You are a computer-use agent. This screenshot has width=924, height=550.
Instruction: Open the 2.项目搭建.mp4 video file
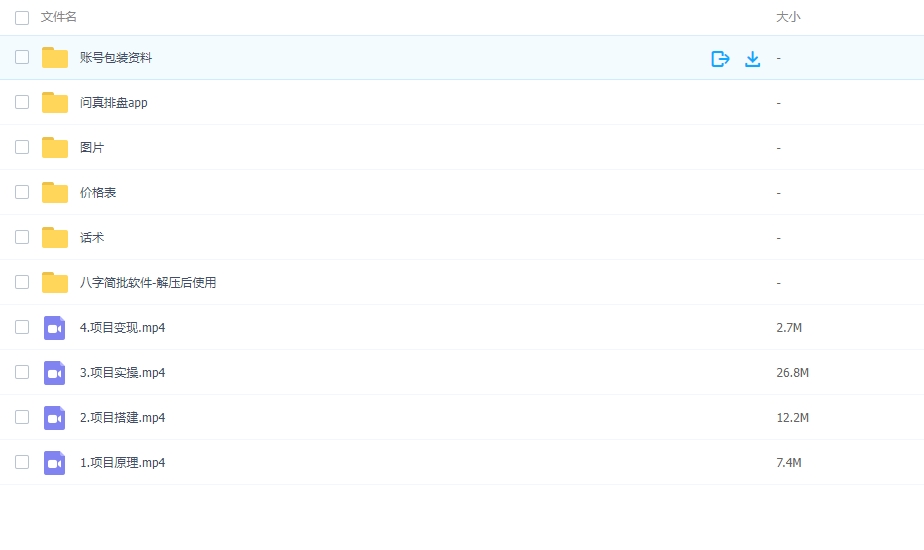[122, 418]
